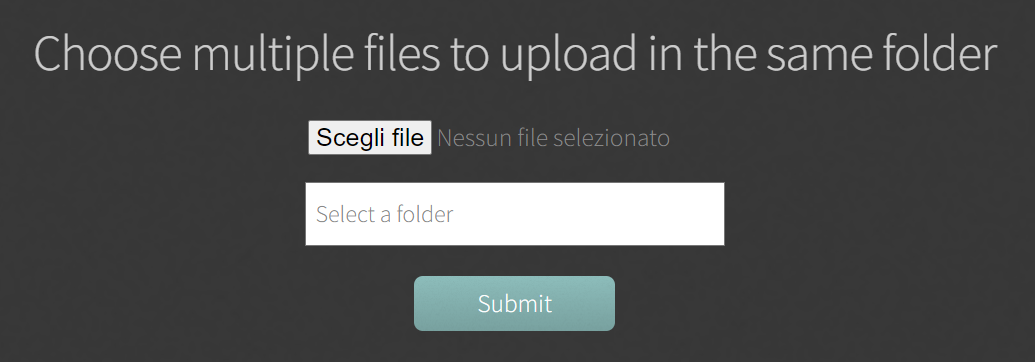Click the grey text beside Scegli file
1035x362 pixels.
[x=553, y=138]
